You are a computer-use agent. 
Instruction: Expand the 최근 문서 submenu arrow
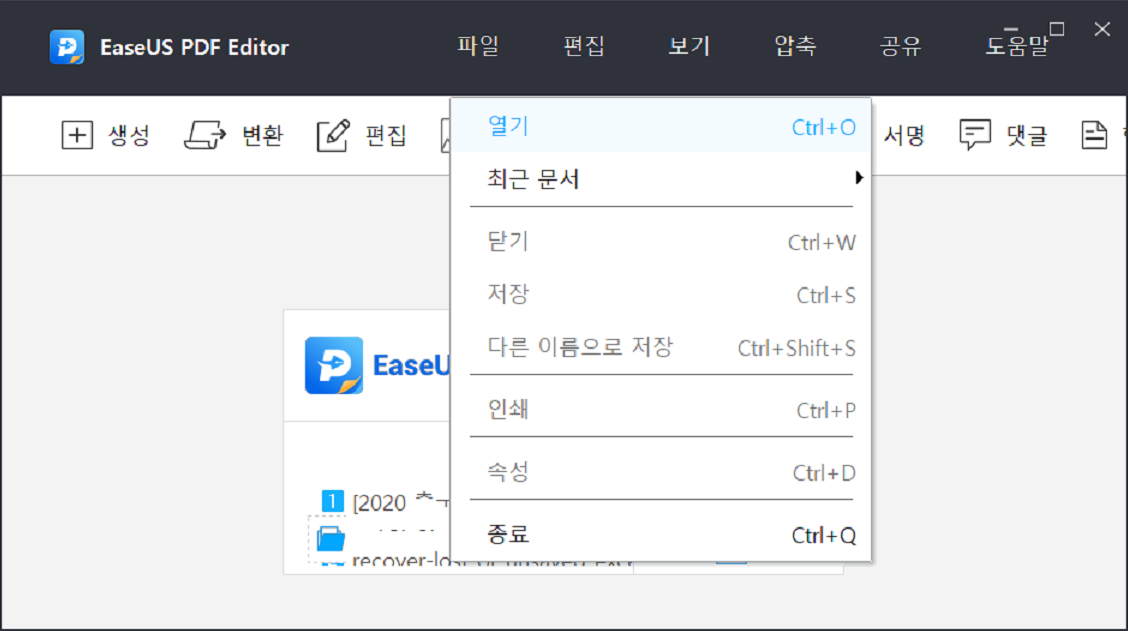point(858,179)
